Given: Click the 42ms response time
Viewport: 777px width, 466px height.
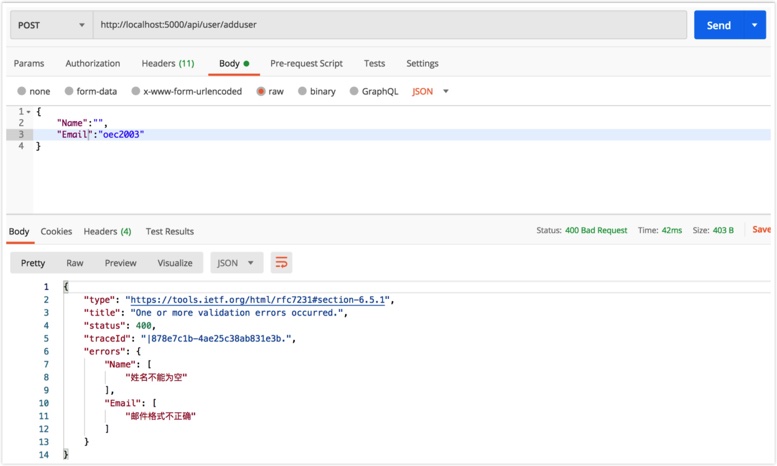Looking at the screenshot, I should coord(672,230).
